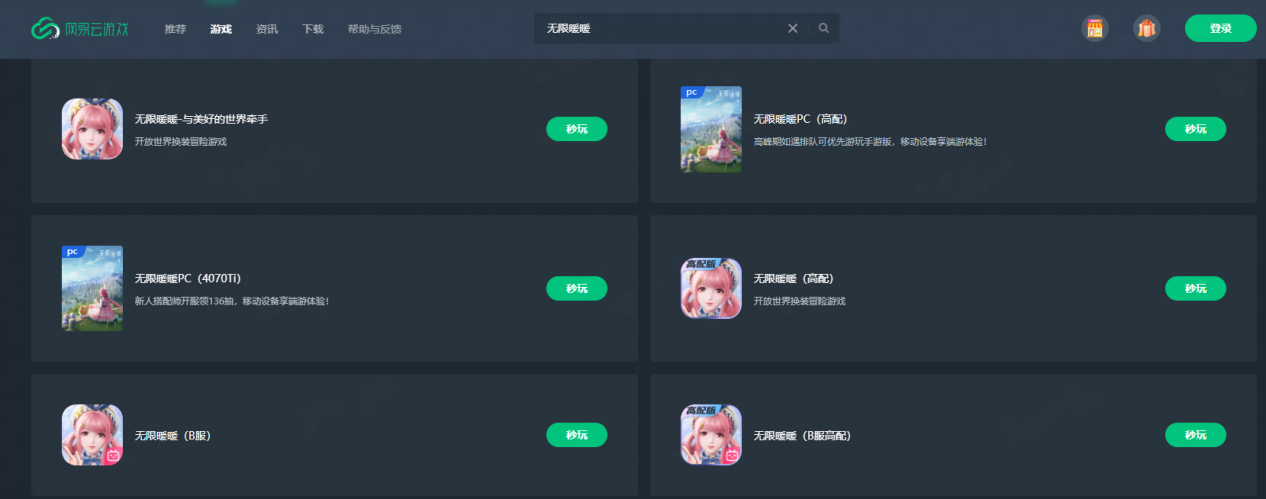Go to the 下载 navigation tab
The width and height of the screenshot is (1266, 499).
pyautogui.click(x=313, y=29)
